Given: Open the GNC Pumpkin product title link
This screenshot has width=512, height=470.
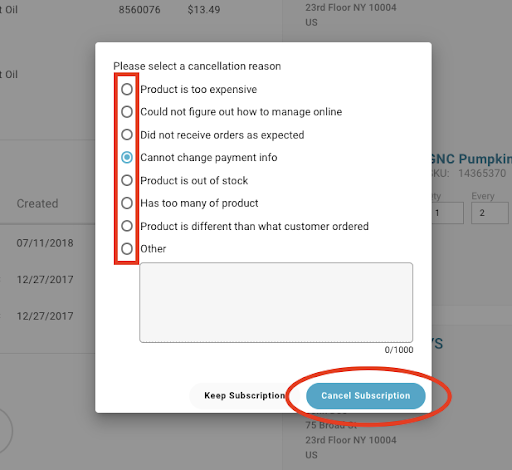Looking at the screenshot, I should [x=470, y=159].
